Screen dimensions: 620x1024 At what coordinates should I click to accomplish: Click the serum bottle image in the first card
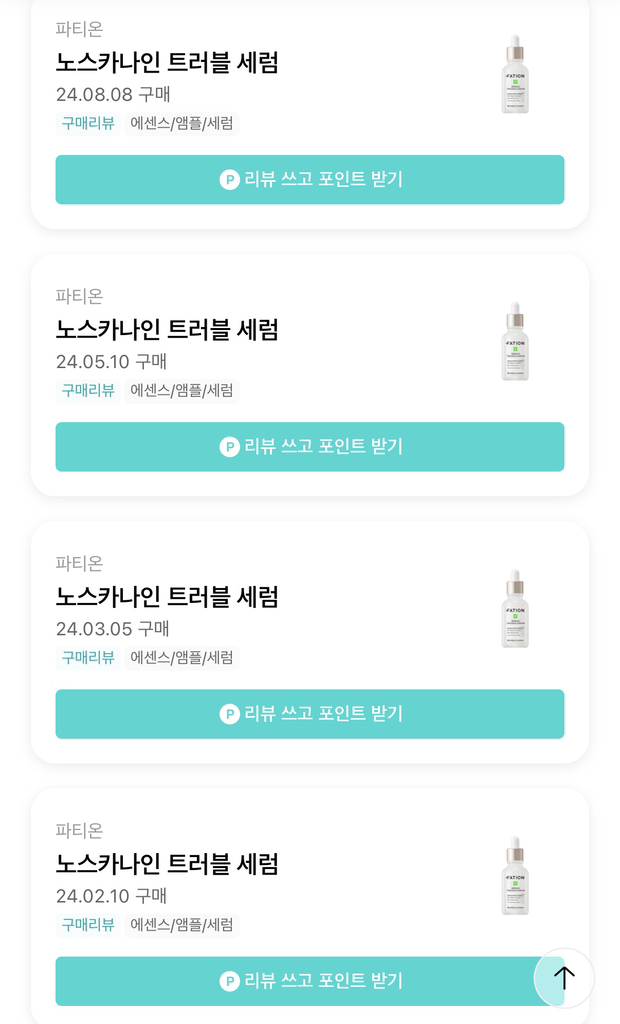point(514,75)
